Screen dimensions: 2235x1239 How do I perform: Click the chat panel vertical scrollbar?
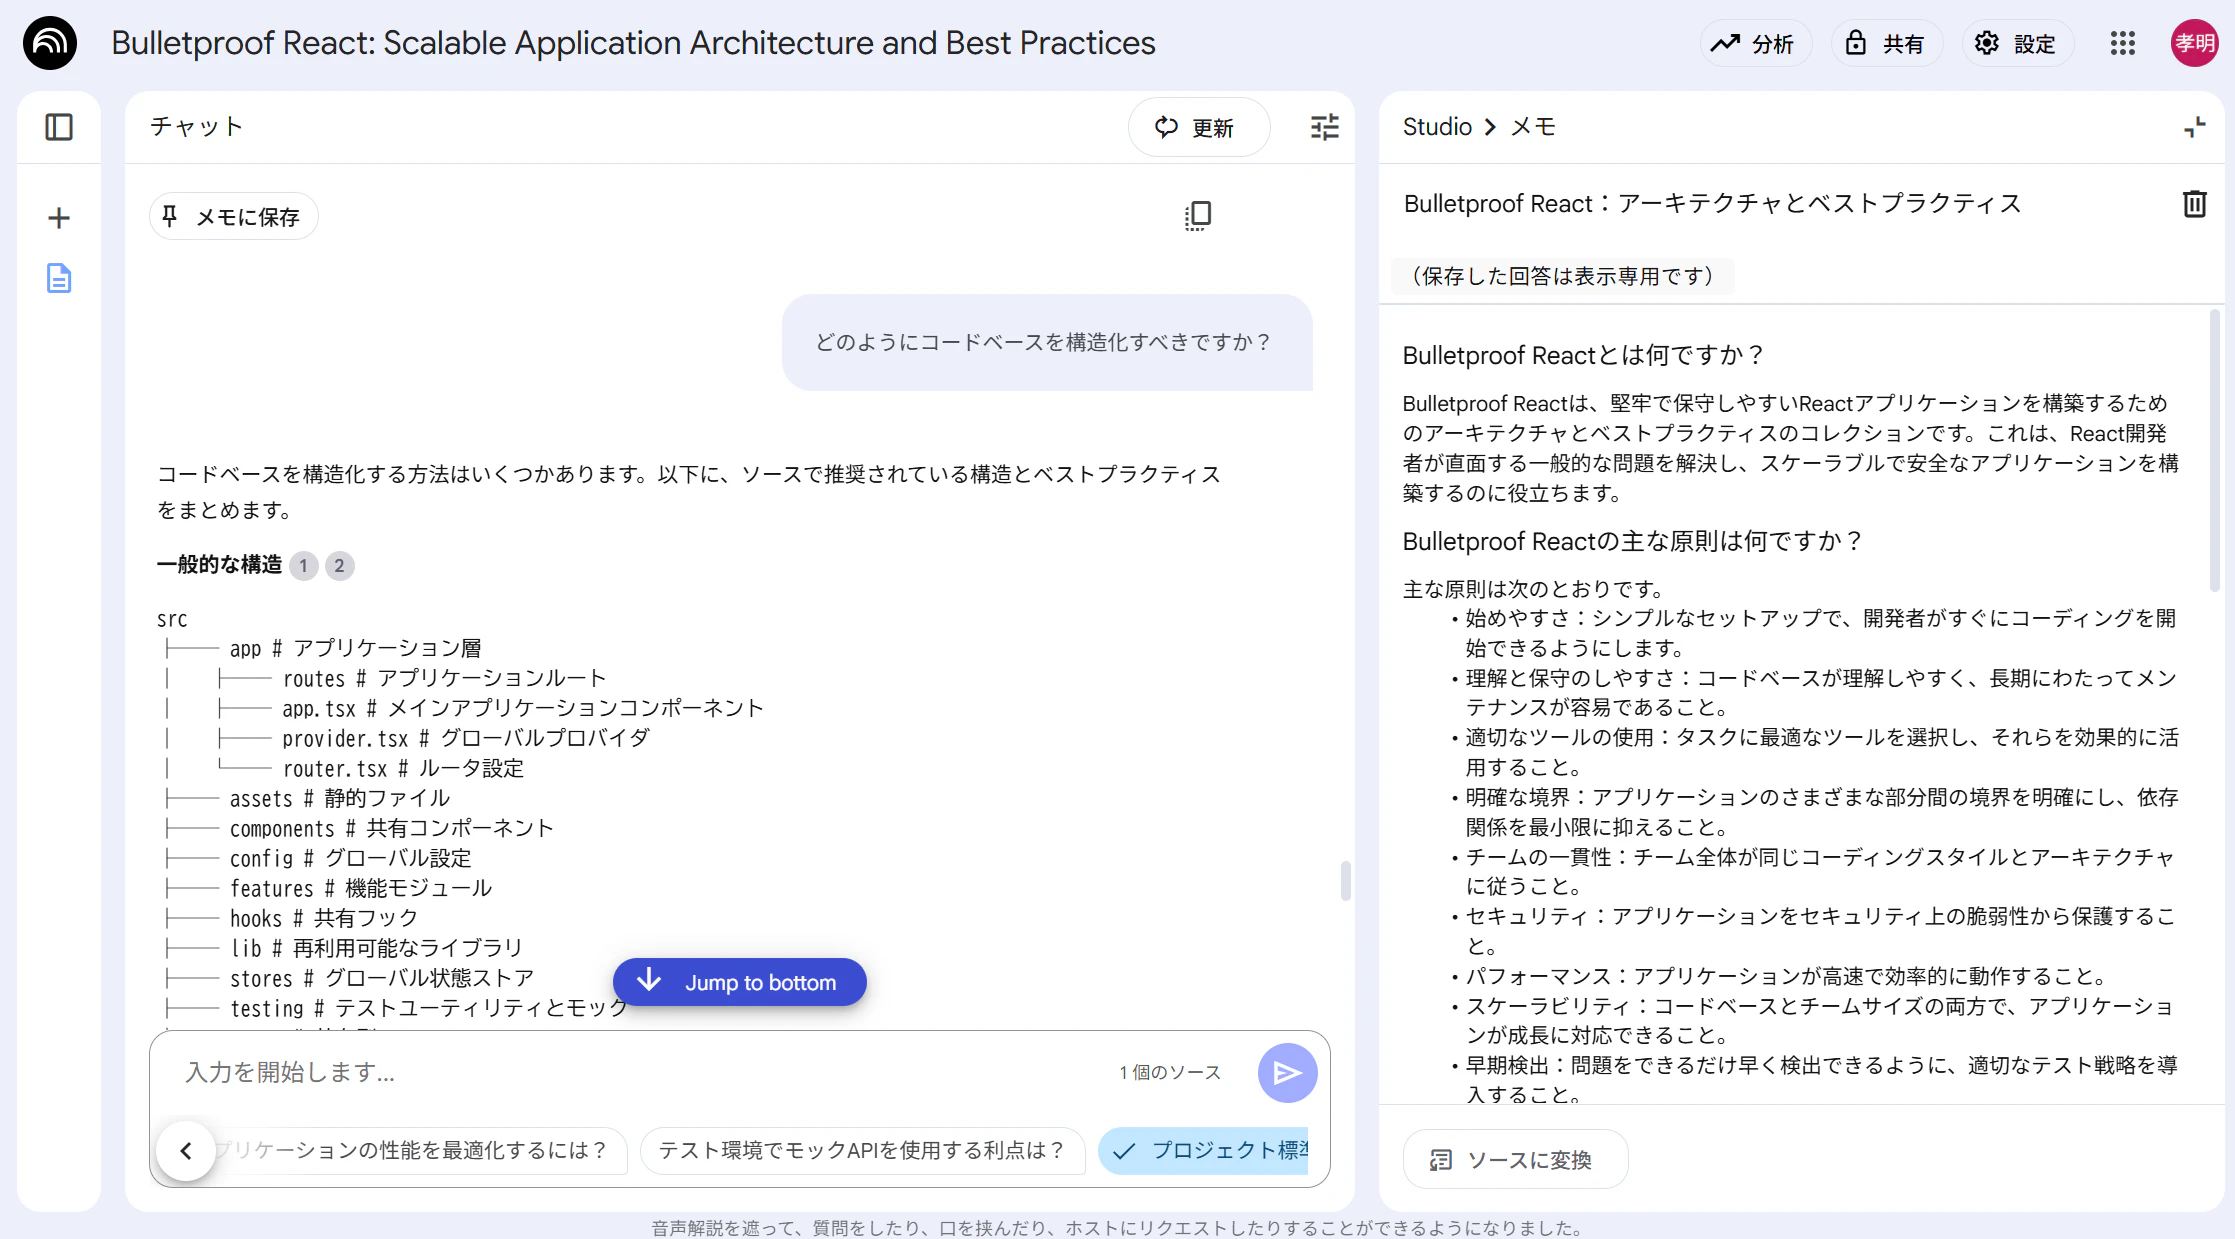(x=1346, y=880)
